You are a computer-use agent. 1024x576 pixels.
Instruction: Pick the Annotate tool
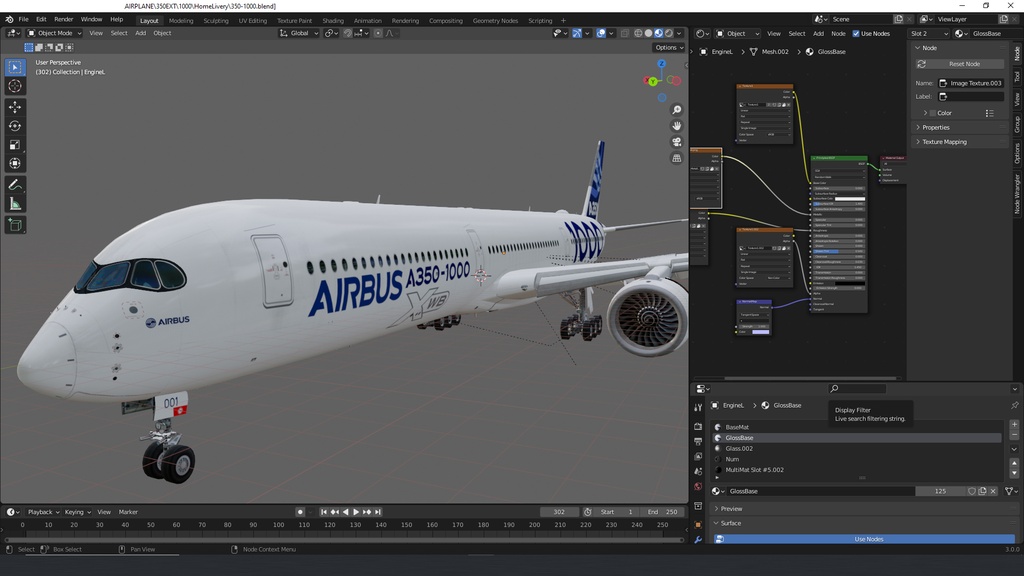click(15, 184)
